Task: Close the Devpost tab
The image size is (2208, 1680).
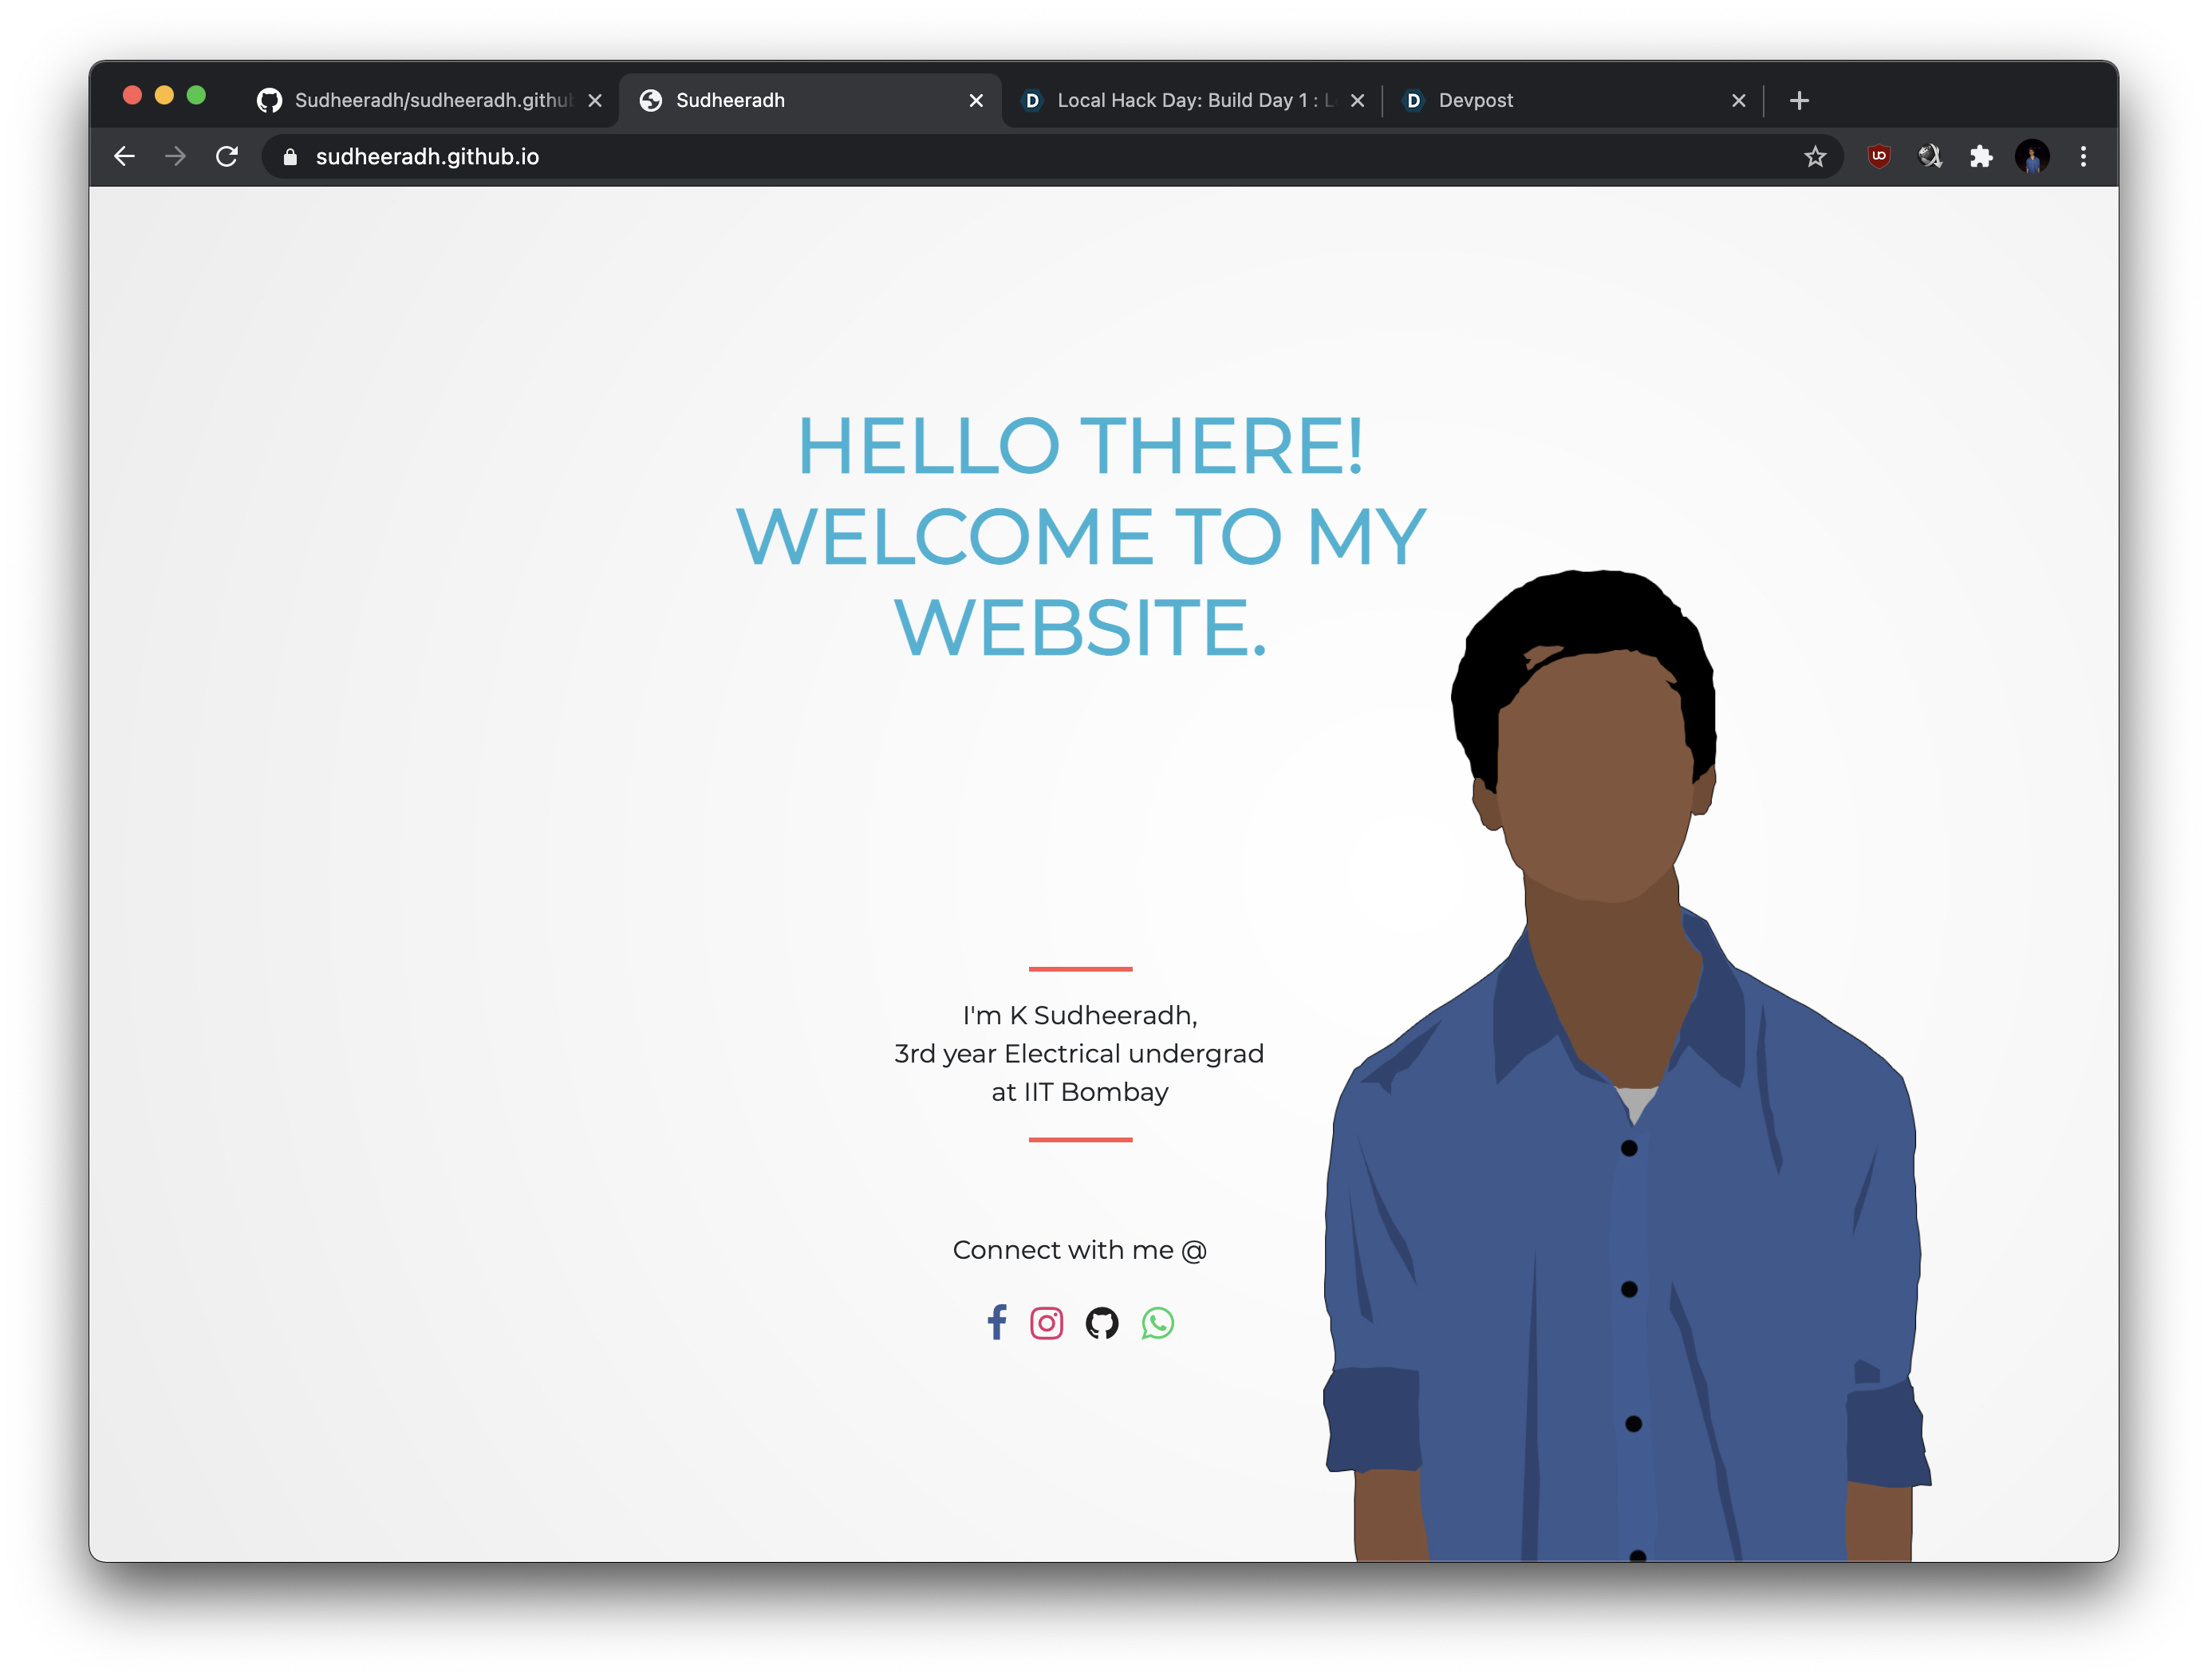Action: 1738,100
